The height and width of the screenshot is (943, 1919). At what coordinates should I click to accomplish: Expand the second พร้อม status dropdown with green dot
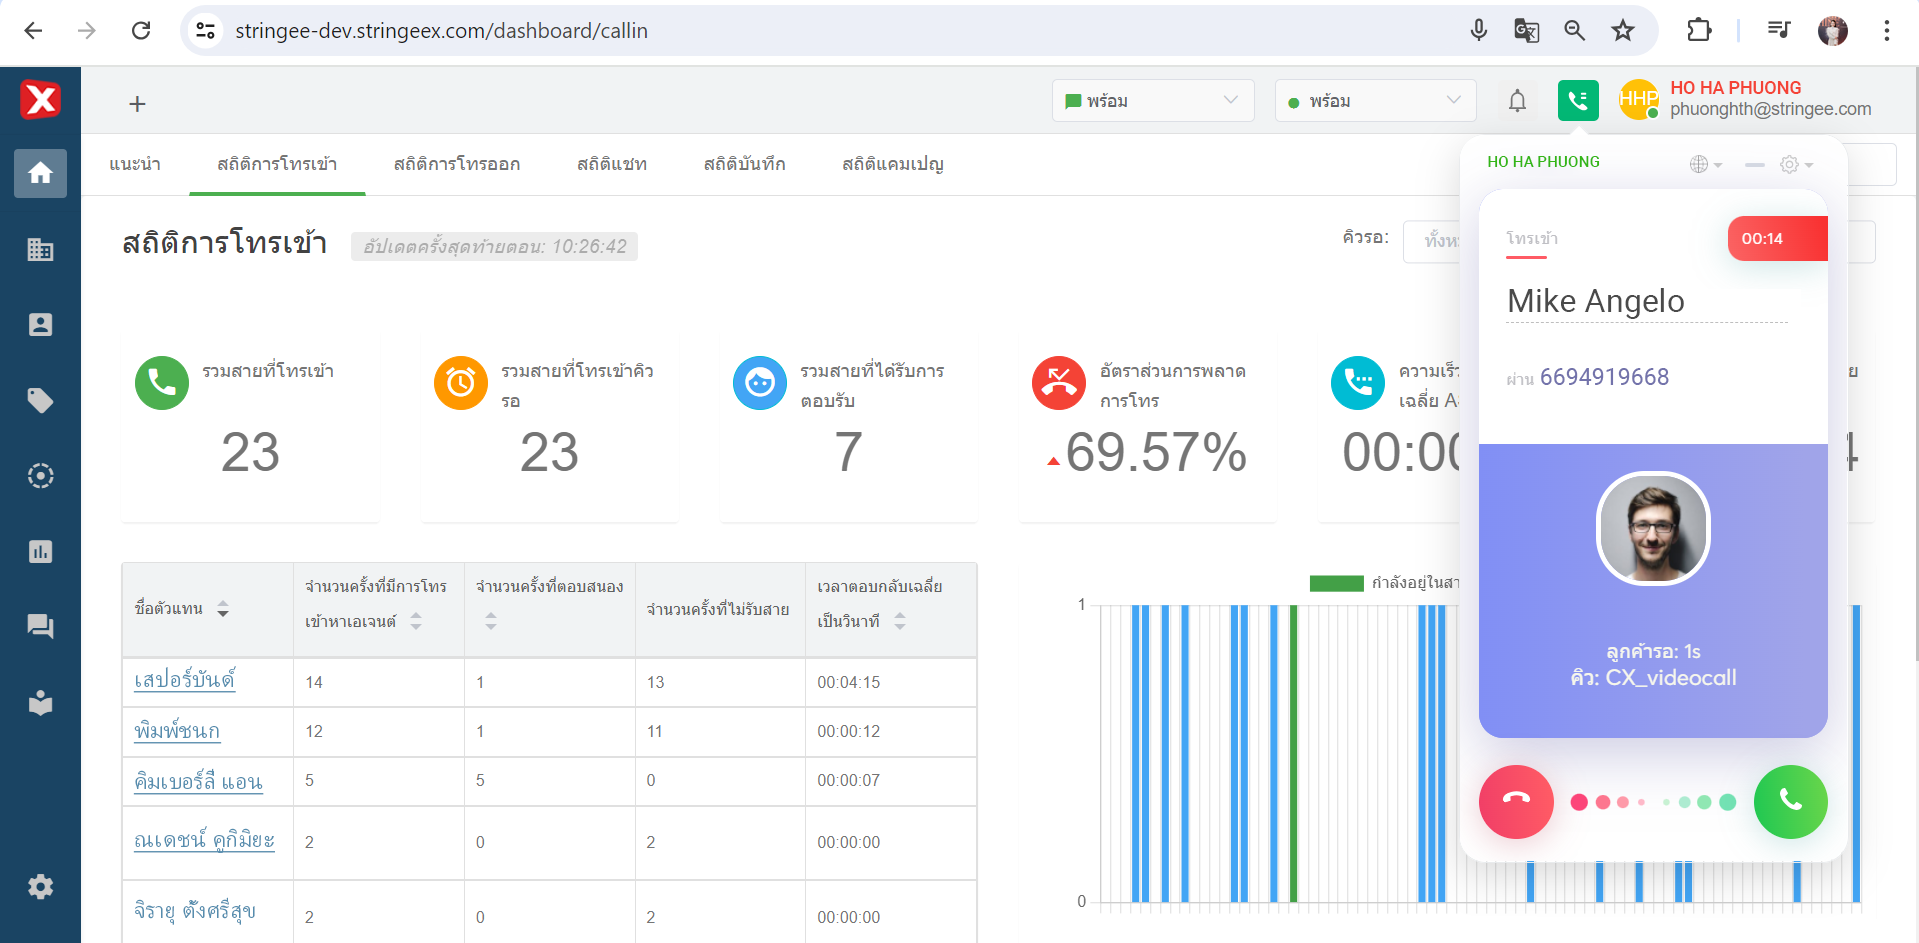[1375, 101]
